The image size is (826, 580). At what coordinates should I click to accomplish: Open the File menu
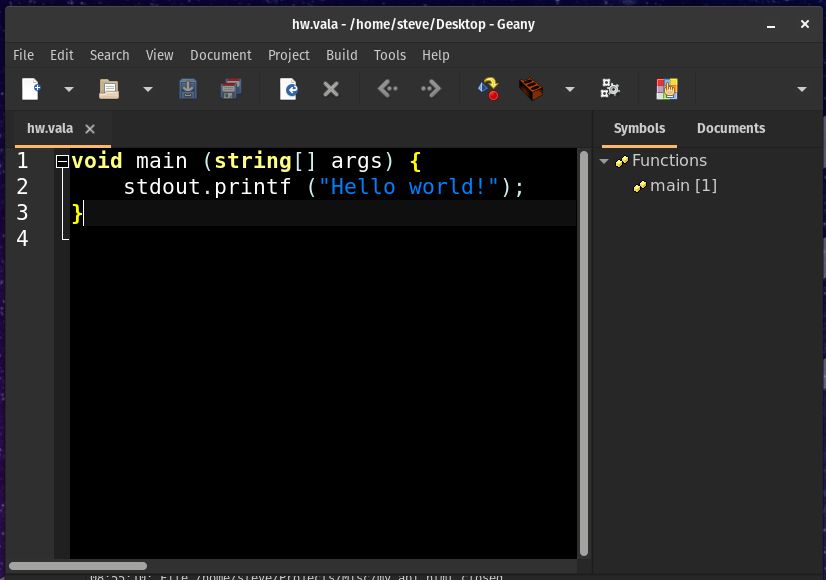(23, 55)
